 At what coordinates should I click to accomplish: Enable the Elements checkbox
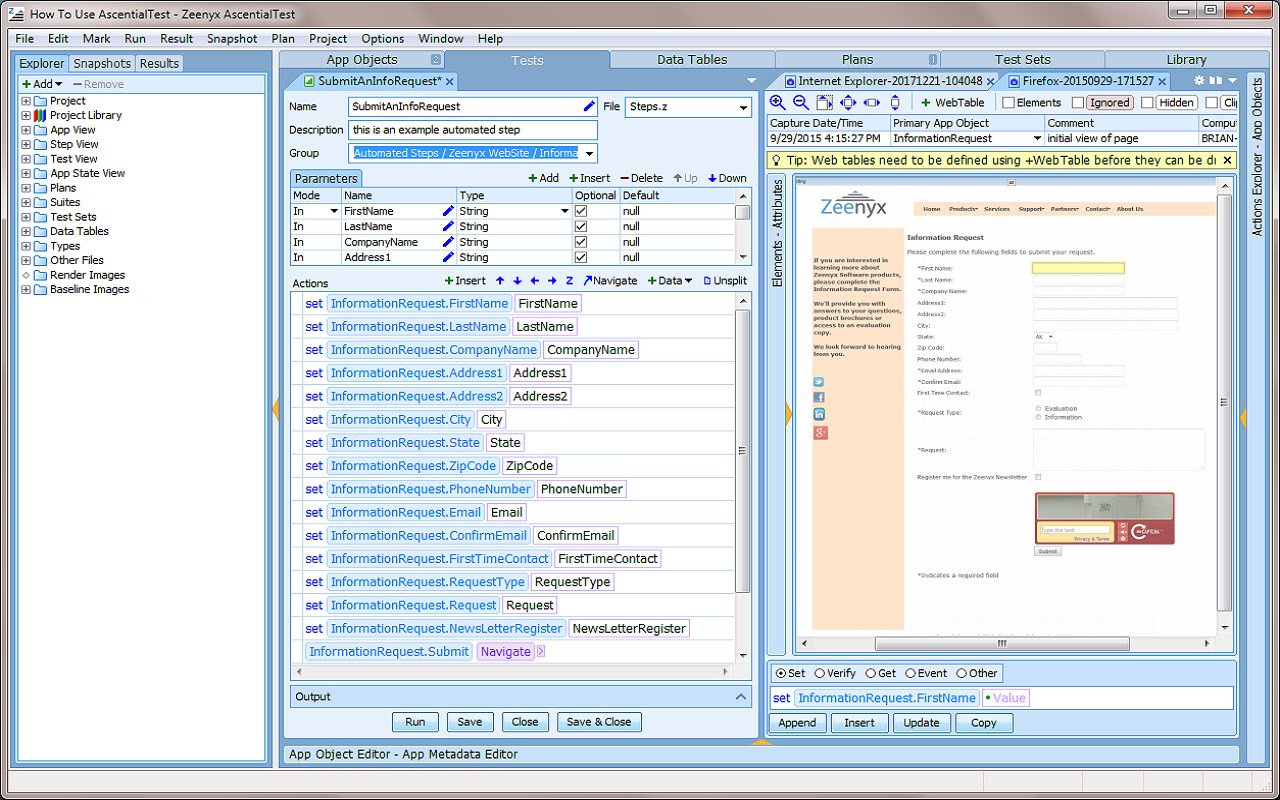tap(1008, 102)
